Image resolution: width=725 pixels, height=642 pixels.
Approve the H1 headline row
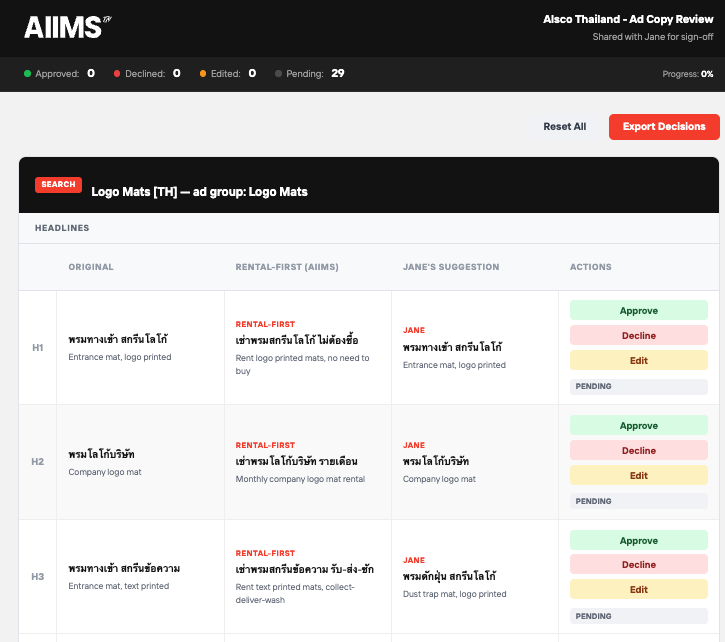click(639, 310)
